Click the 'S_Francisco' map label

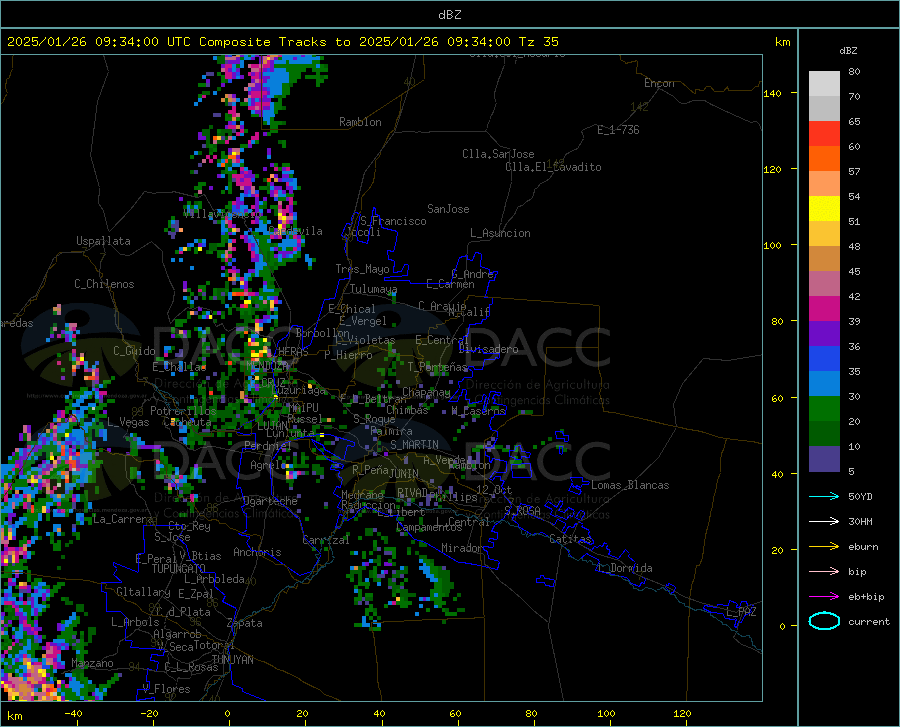tap(393, 221)
